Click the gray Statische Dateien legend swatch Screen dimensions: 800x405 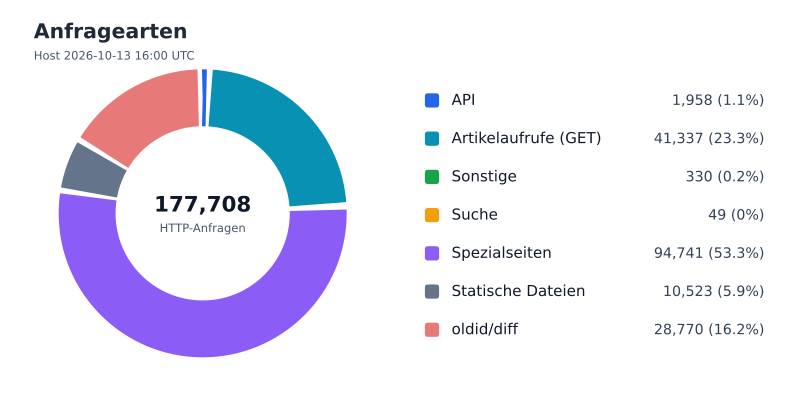(x=432, y=292)
